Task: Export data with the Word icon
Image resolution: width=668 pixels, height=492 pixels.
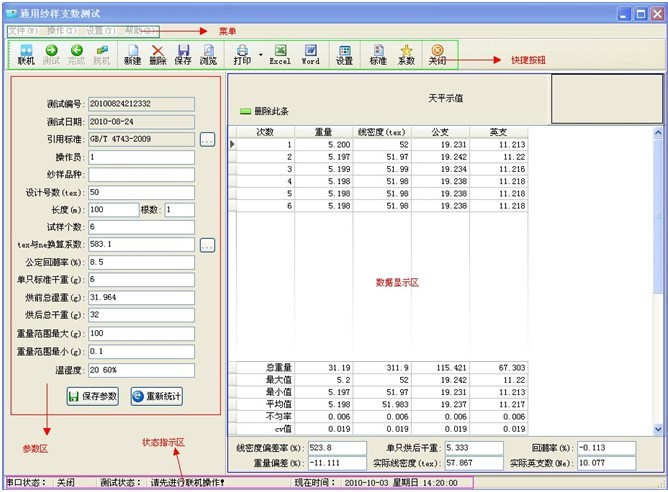Action: pos(311,54)
